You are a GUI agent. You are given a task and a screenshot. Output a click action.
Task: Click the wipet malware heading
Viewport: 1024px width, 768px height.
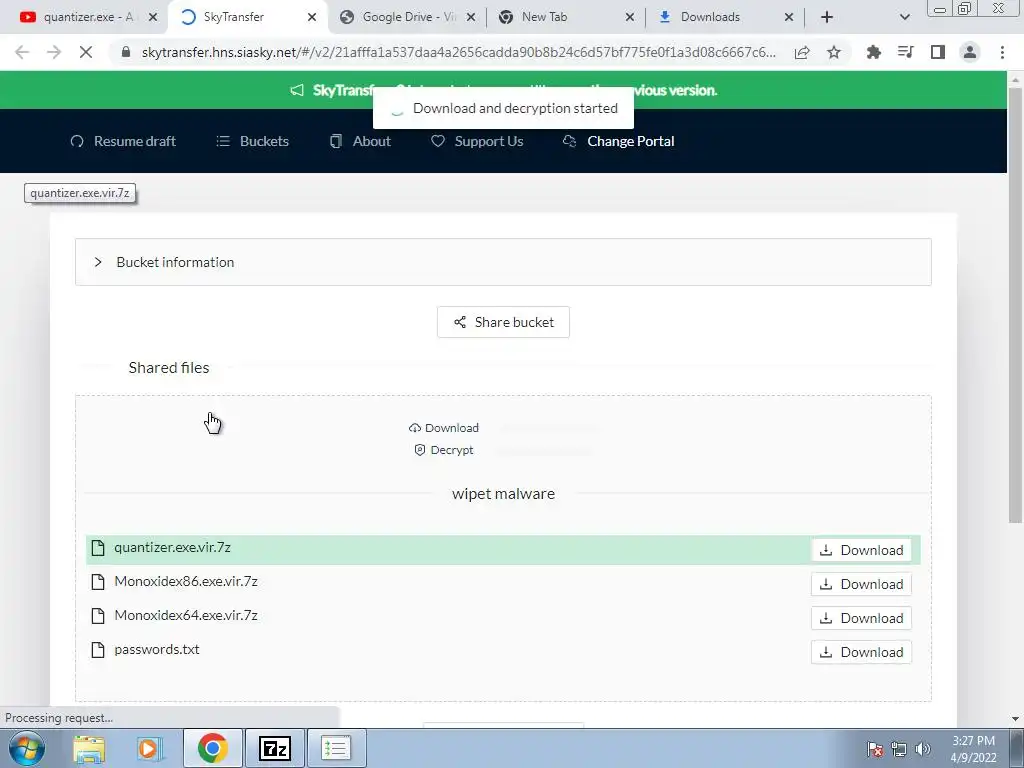pos(503,494)
